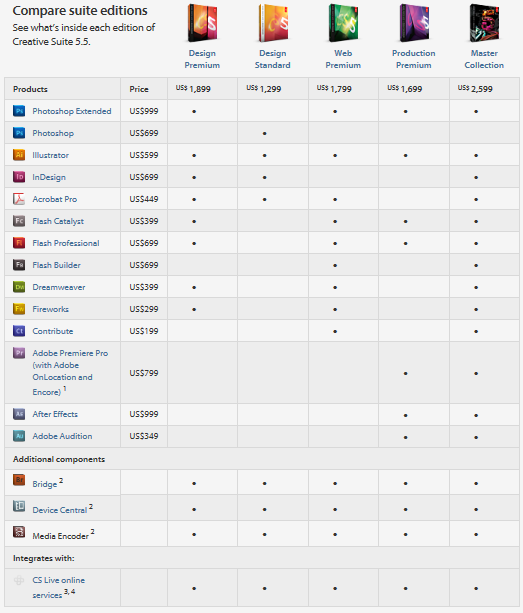This screenshot has width=523, height=613.
Task: Click the Additional components section heading
Action: 59,459
